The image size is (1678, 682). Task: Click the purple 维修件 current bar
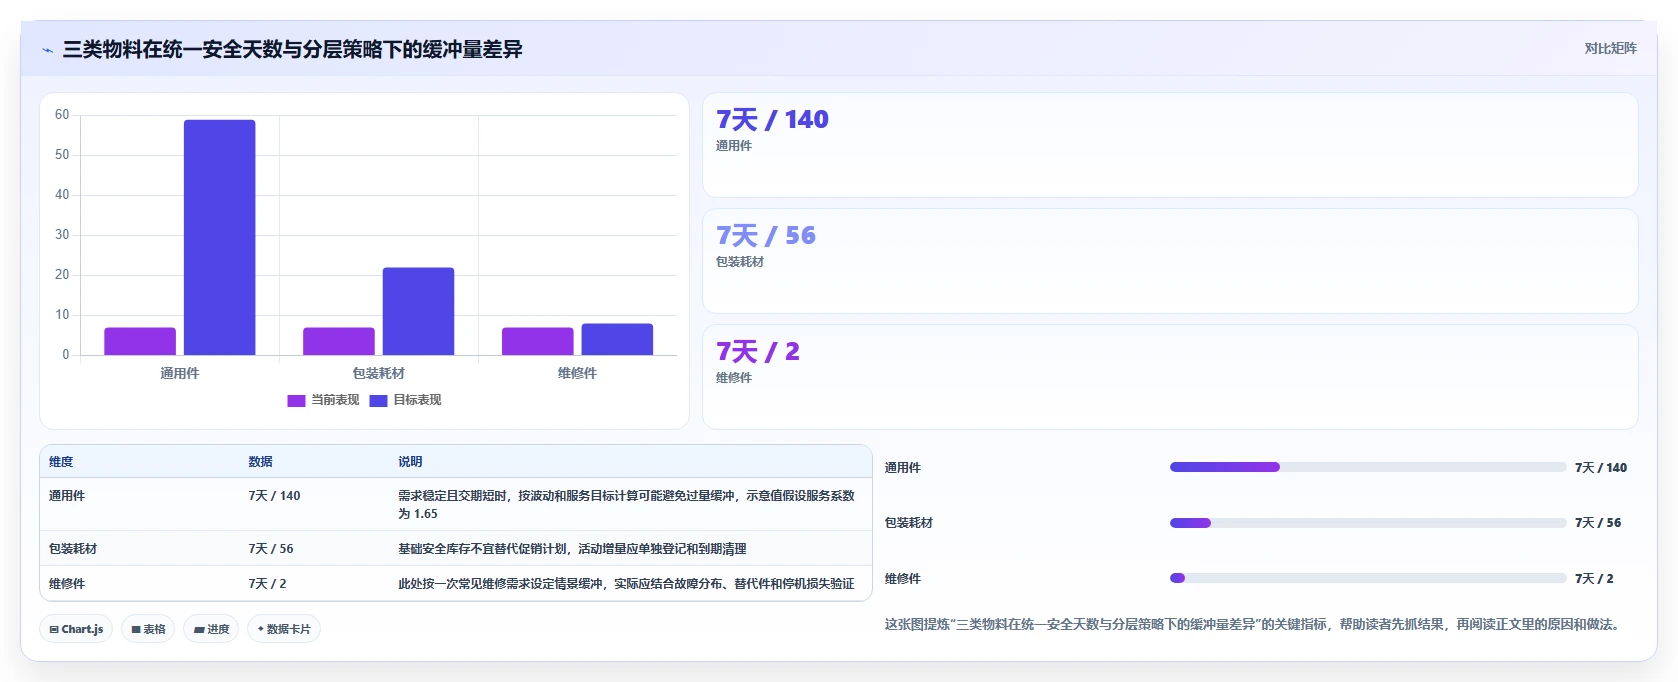[538, 341]
